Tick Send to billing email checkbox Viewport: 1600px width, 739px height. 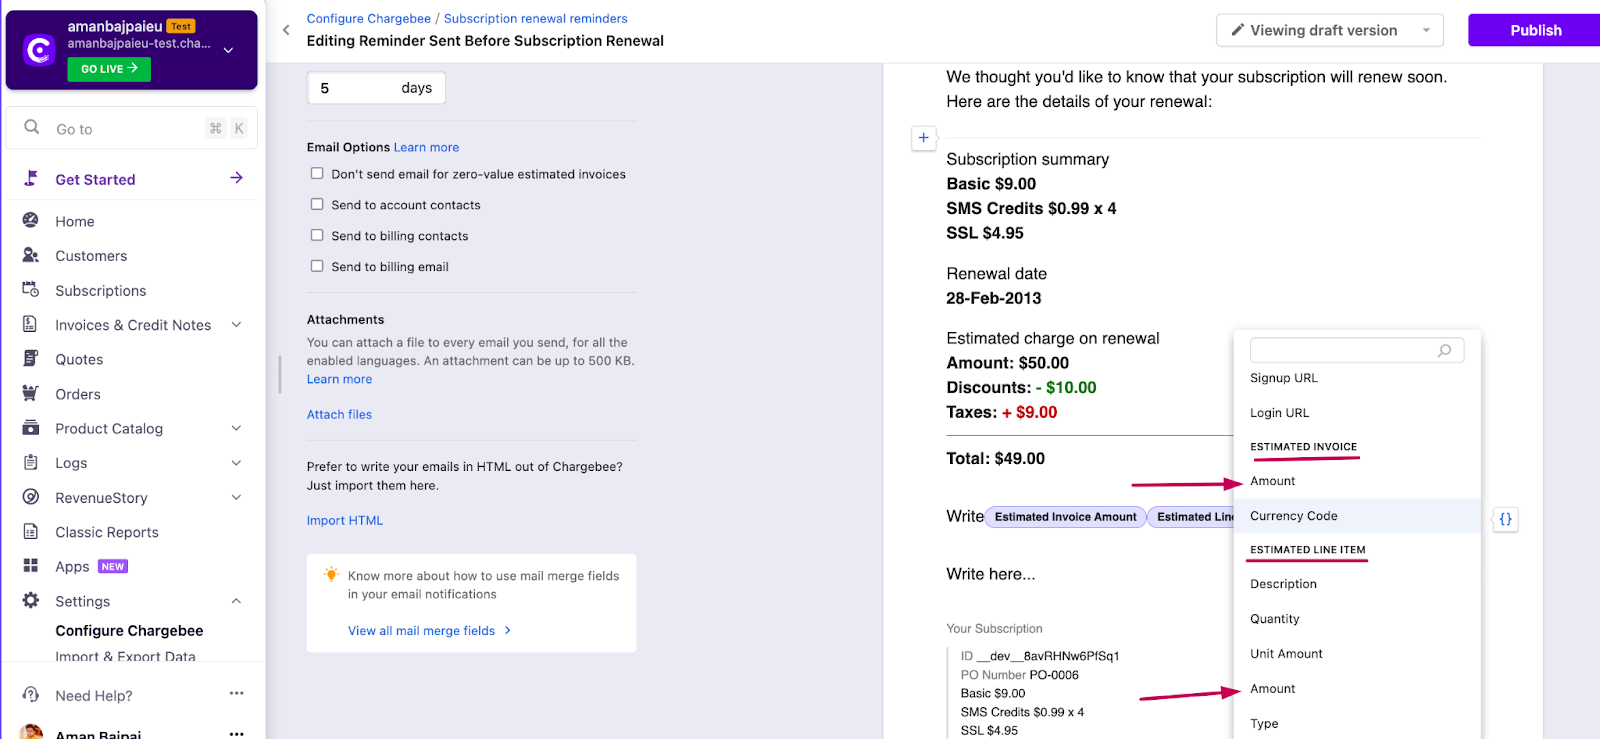pyautogui.click(x=317, y=267)
